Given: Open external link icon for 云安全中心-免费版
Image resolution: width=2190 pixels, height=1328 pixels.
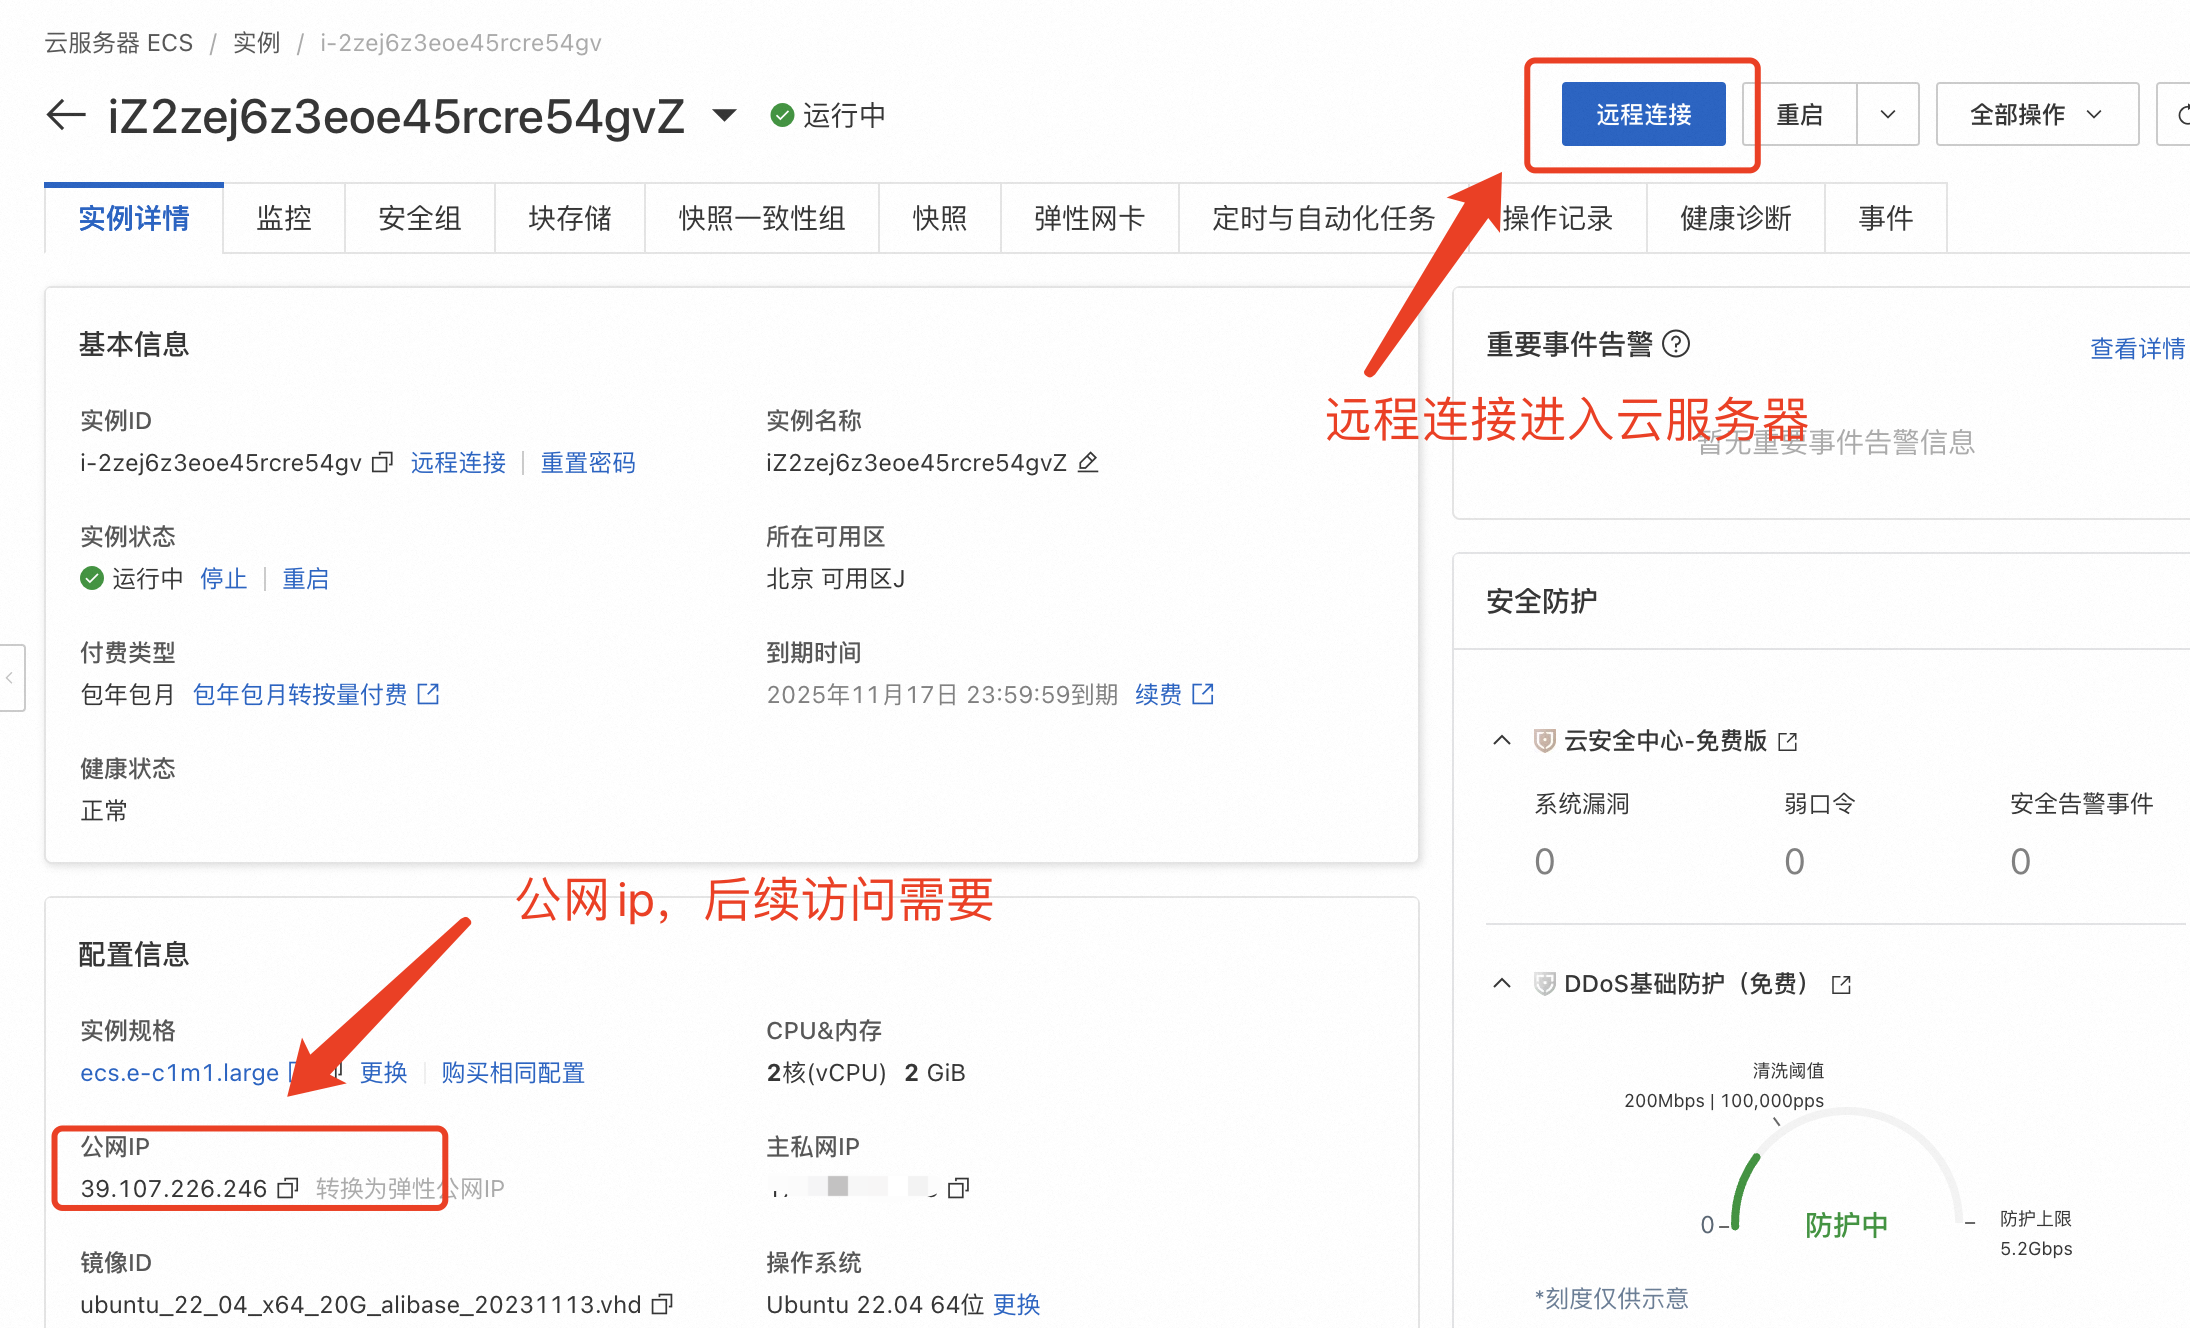Looking at the screenshot, I should (x=1788, y=741).
